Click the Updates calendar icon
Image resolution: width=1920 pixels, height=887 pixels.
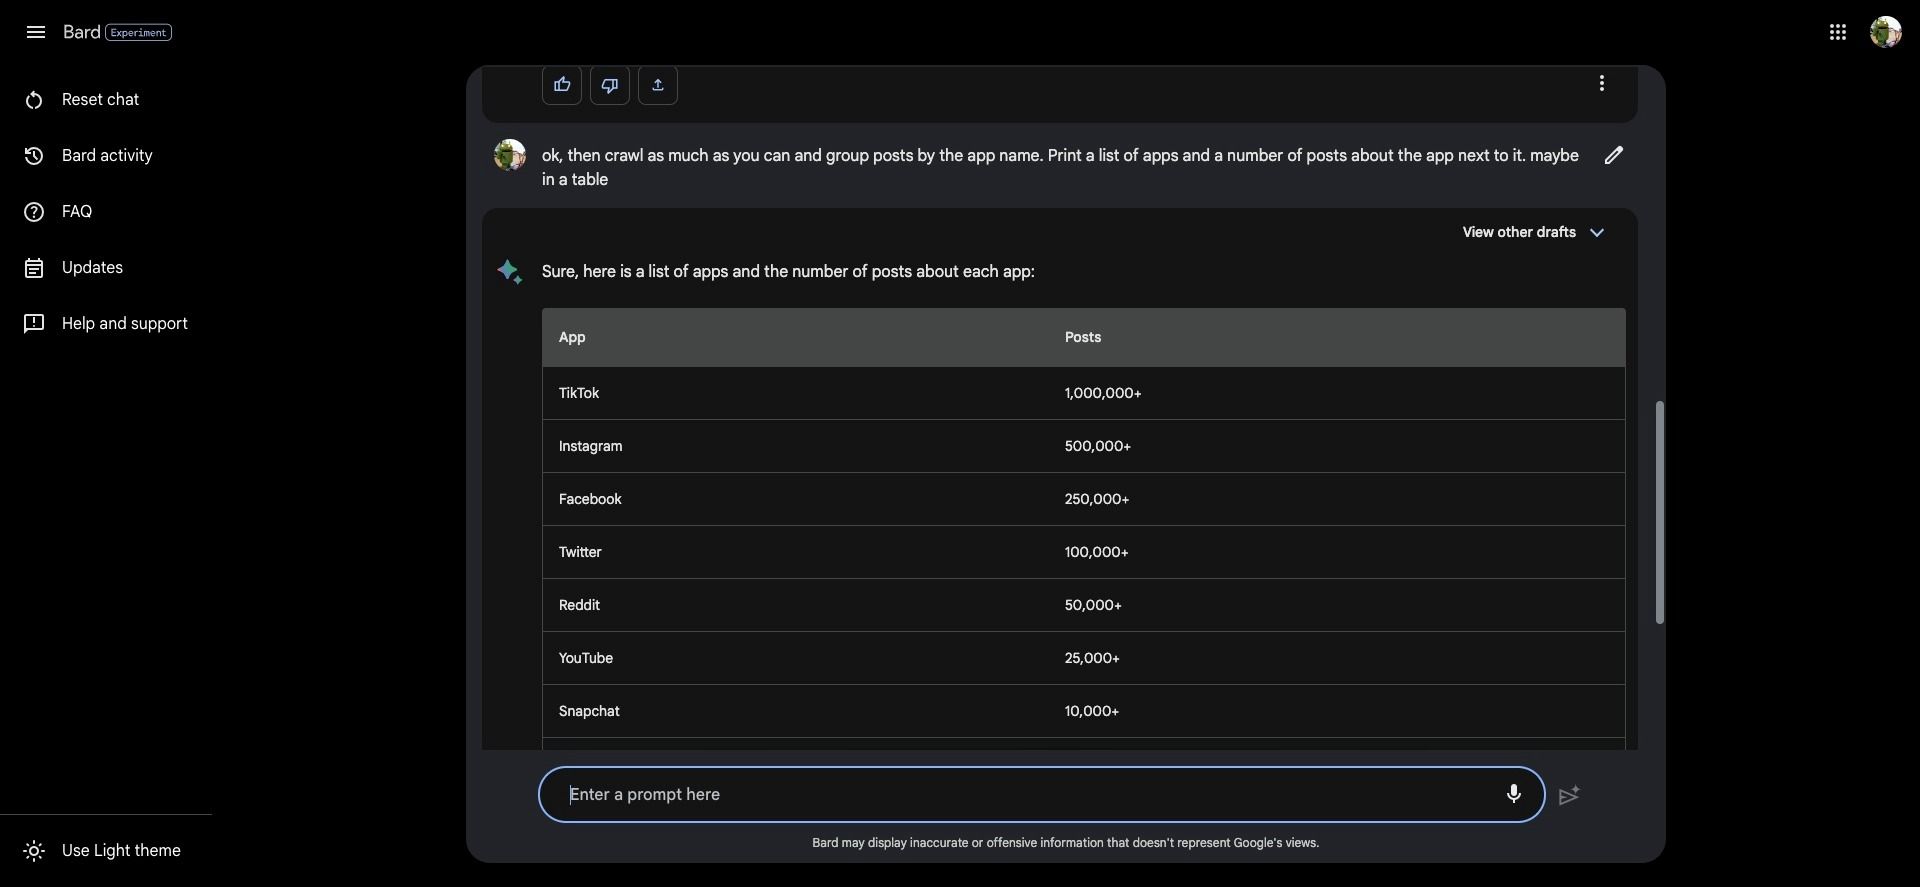[x=34, y=268]
